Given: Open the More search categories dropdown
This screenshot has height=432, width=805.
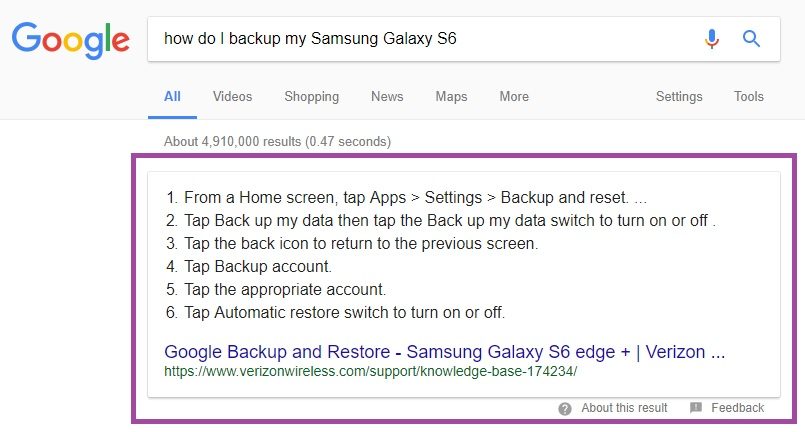Looking at the screenshot, I should (x=514, y=97).
